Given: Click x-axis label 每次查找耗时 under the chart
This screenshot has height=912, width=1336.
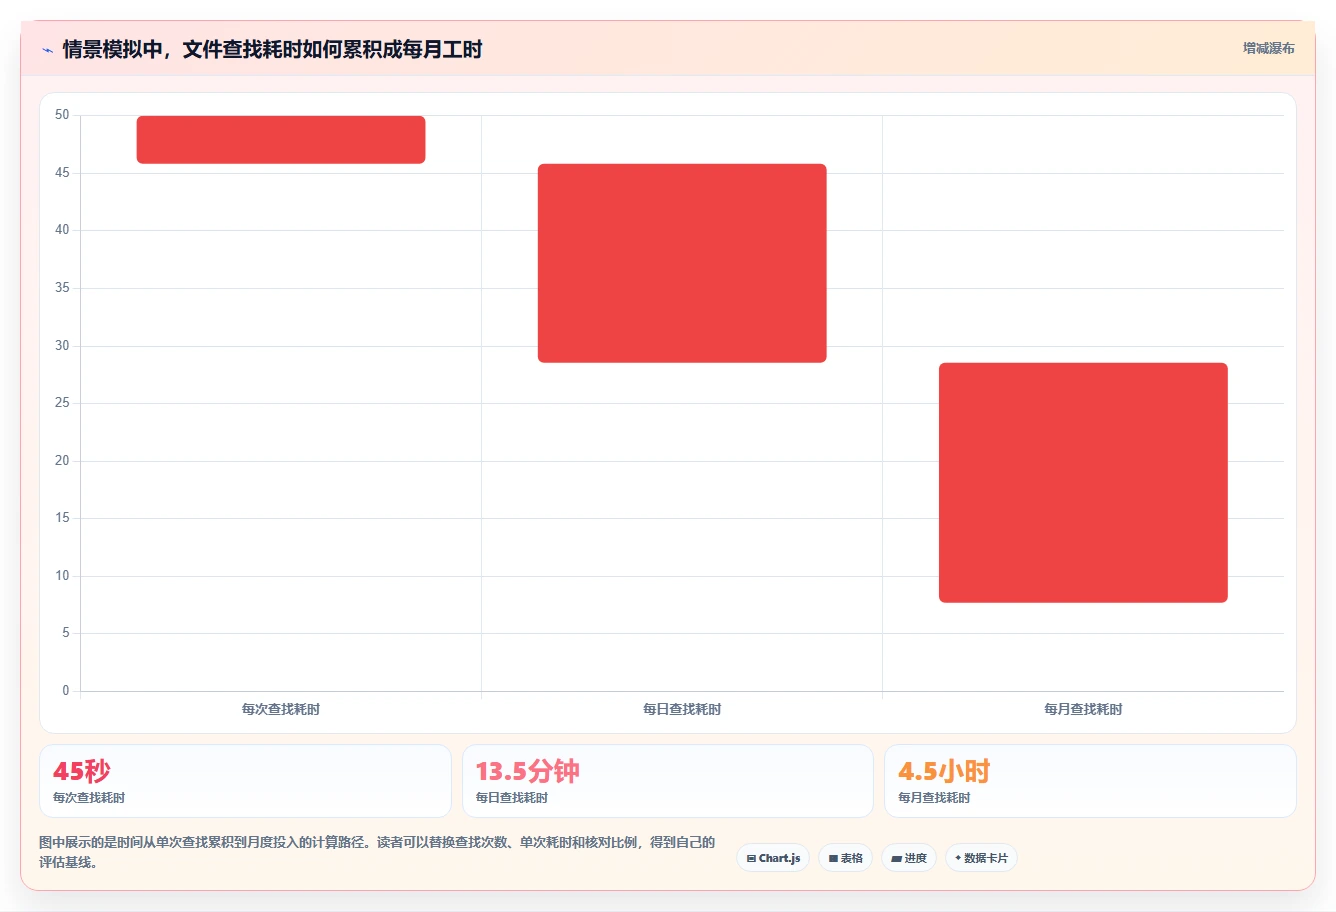Looking at the screenshot, I should (x=281, y=709).
